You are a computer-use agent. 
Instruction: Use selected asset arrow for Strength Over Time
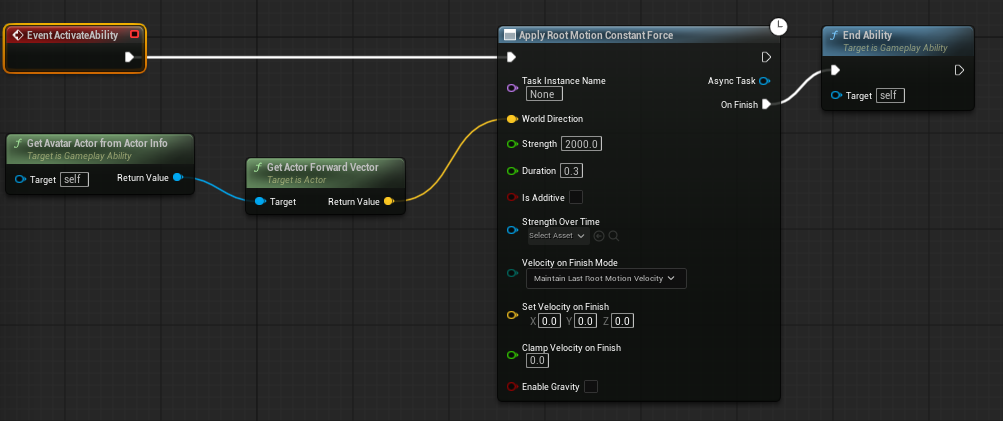coord(599,236)
